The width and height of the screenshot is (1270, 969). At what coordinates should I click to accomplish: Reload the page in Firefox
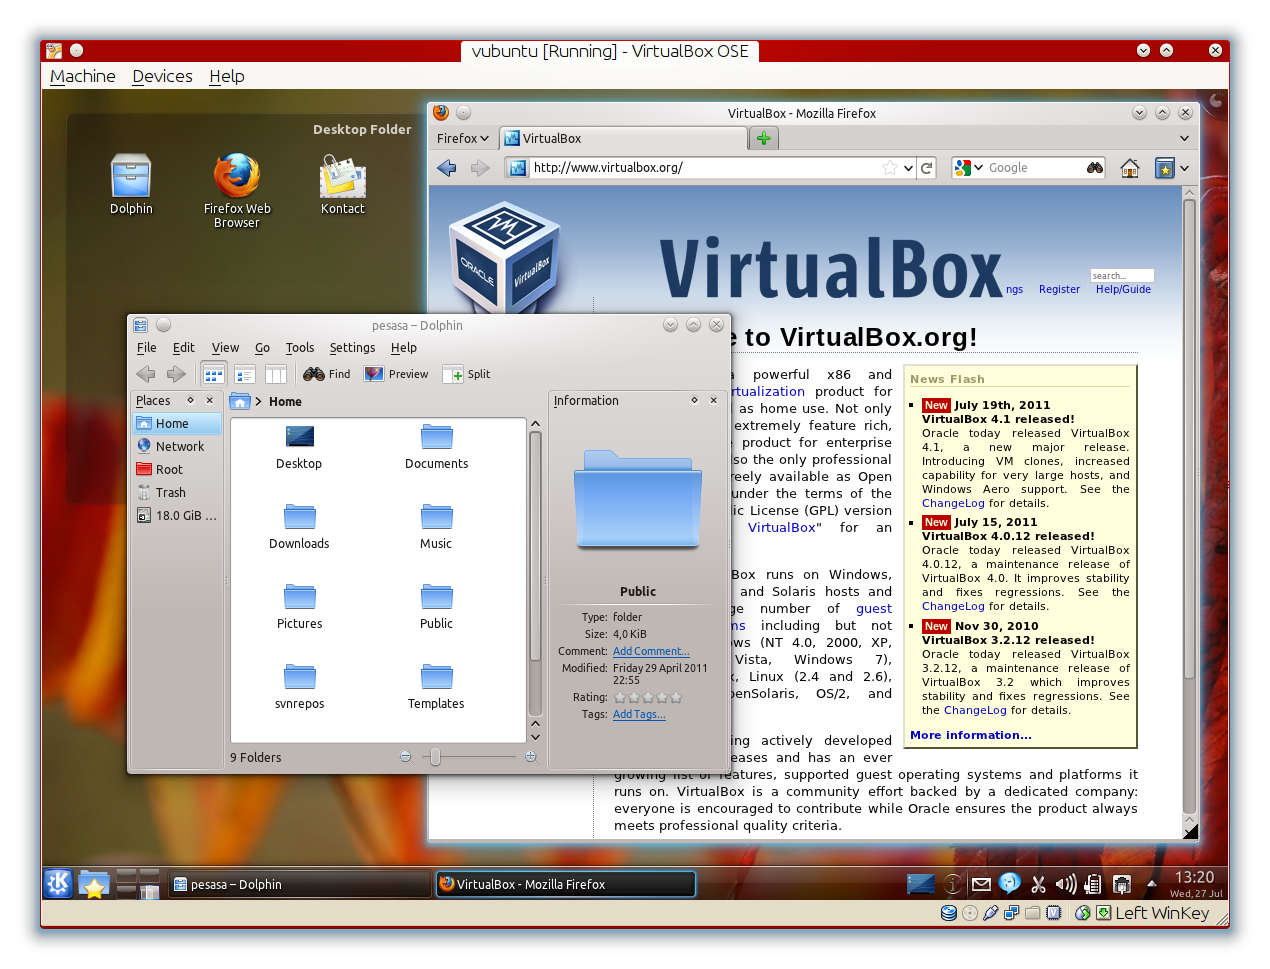(927, 168)
